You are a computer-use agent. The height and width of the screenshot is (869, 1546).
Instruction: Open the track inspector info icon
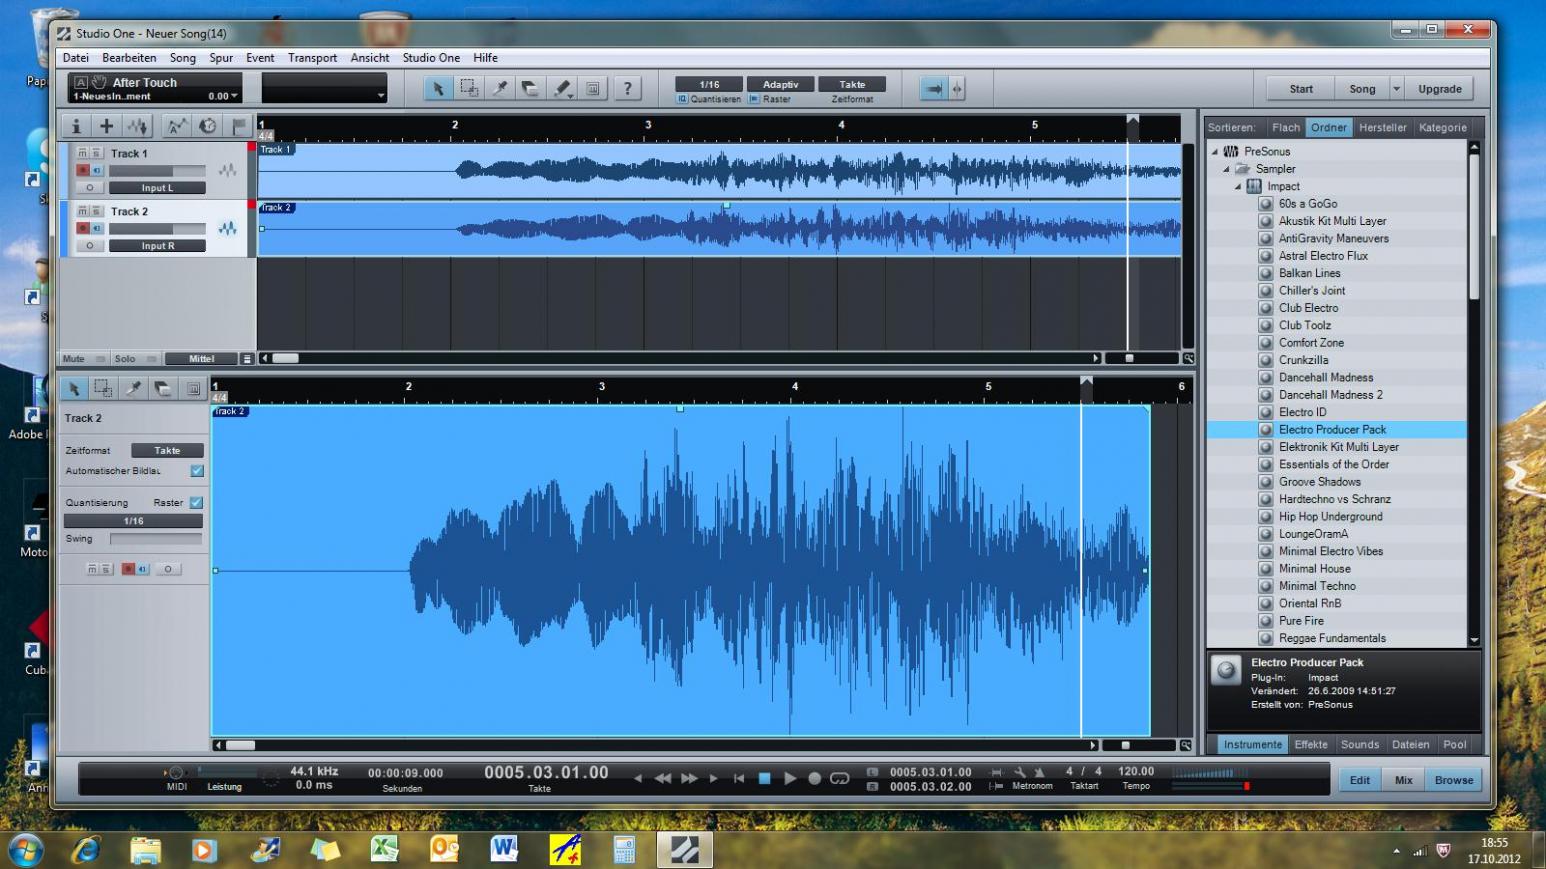pos(75,126)
